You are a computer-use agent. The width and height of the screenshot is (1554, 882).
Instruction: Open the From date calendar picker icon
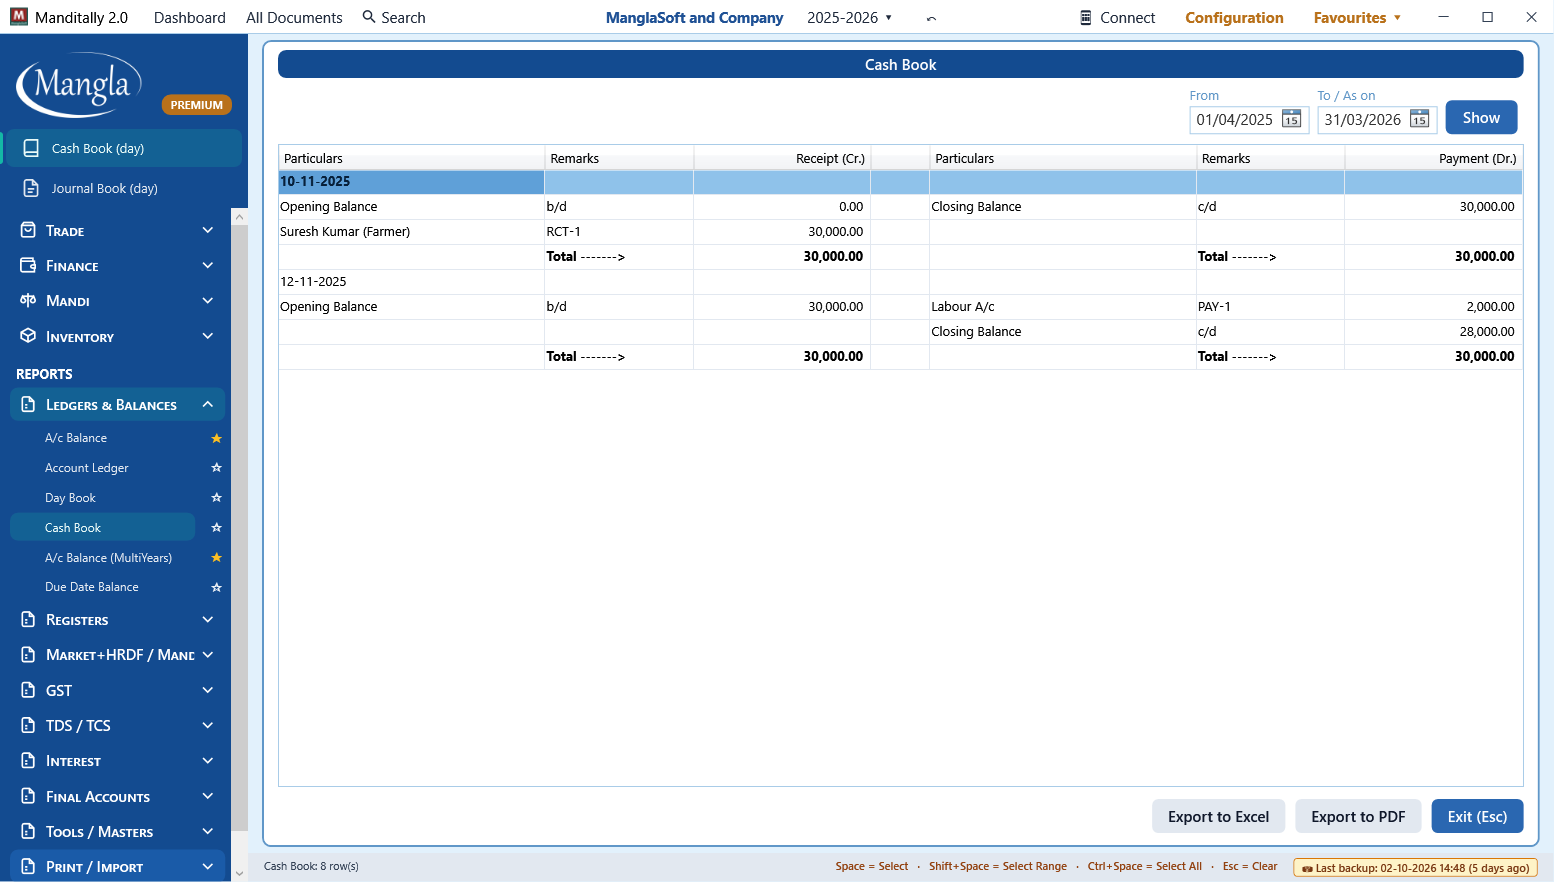(1291, 120)
